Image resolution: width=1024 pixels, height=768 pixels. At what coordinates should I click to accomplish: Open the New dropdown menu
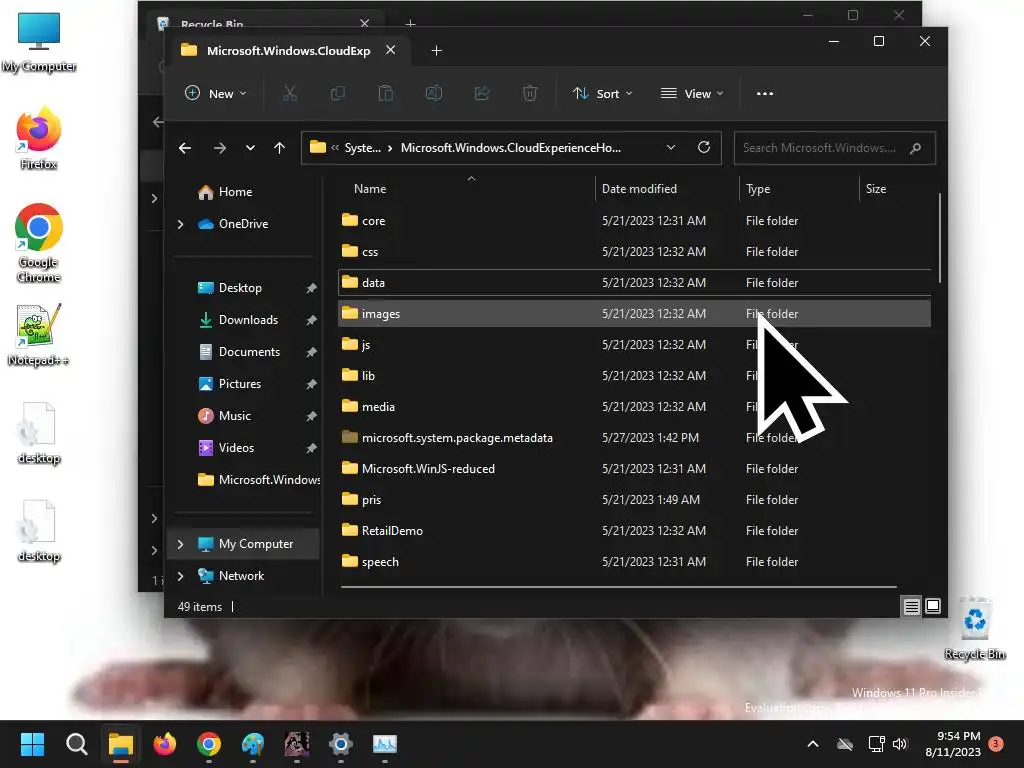216,93
